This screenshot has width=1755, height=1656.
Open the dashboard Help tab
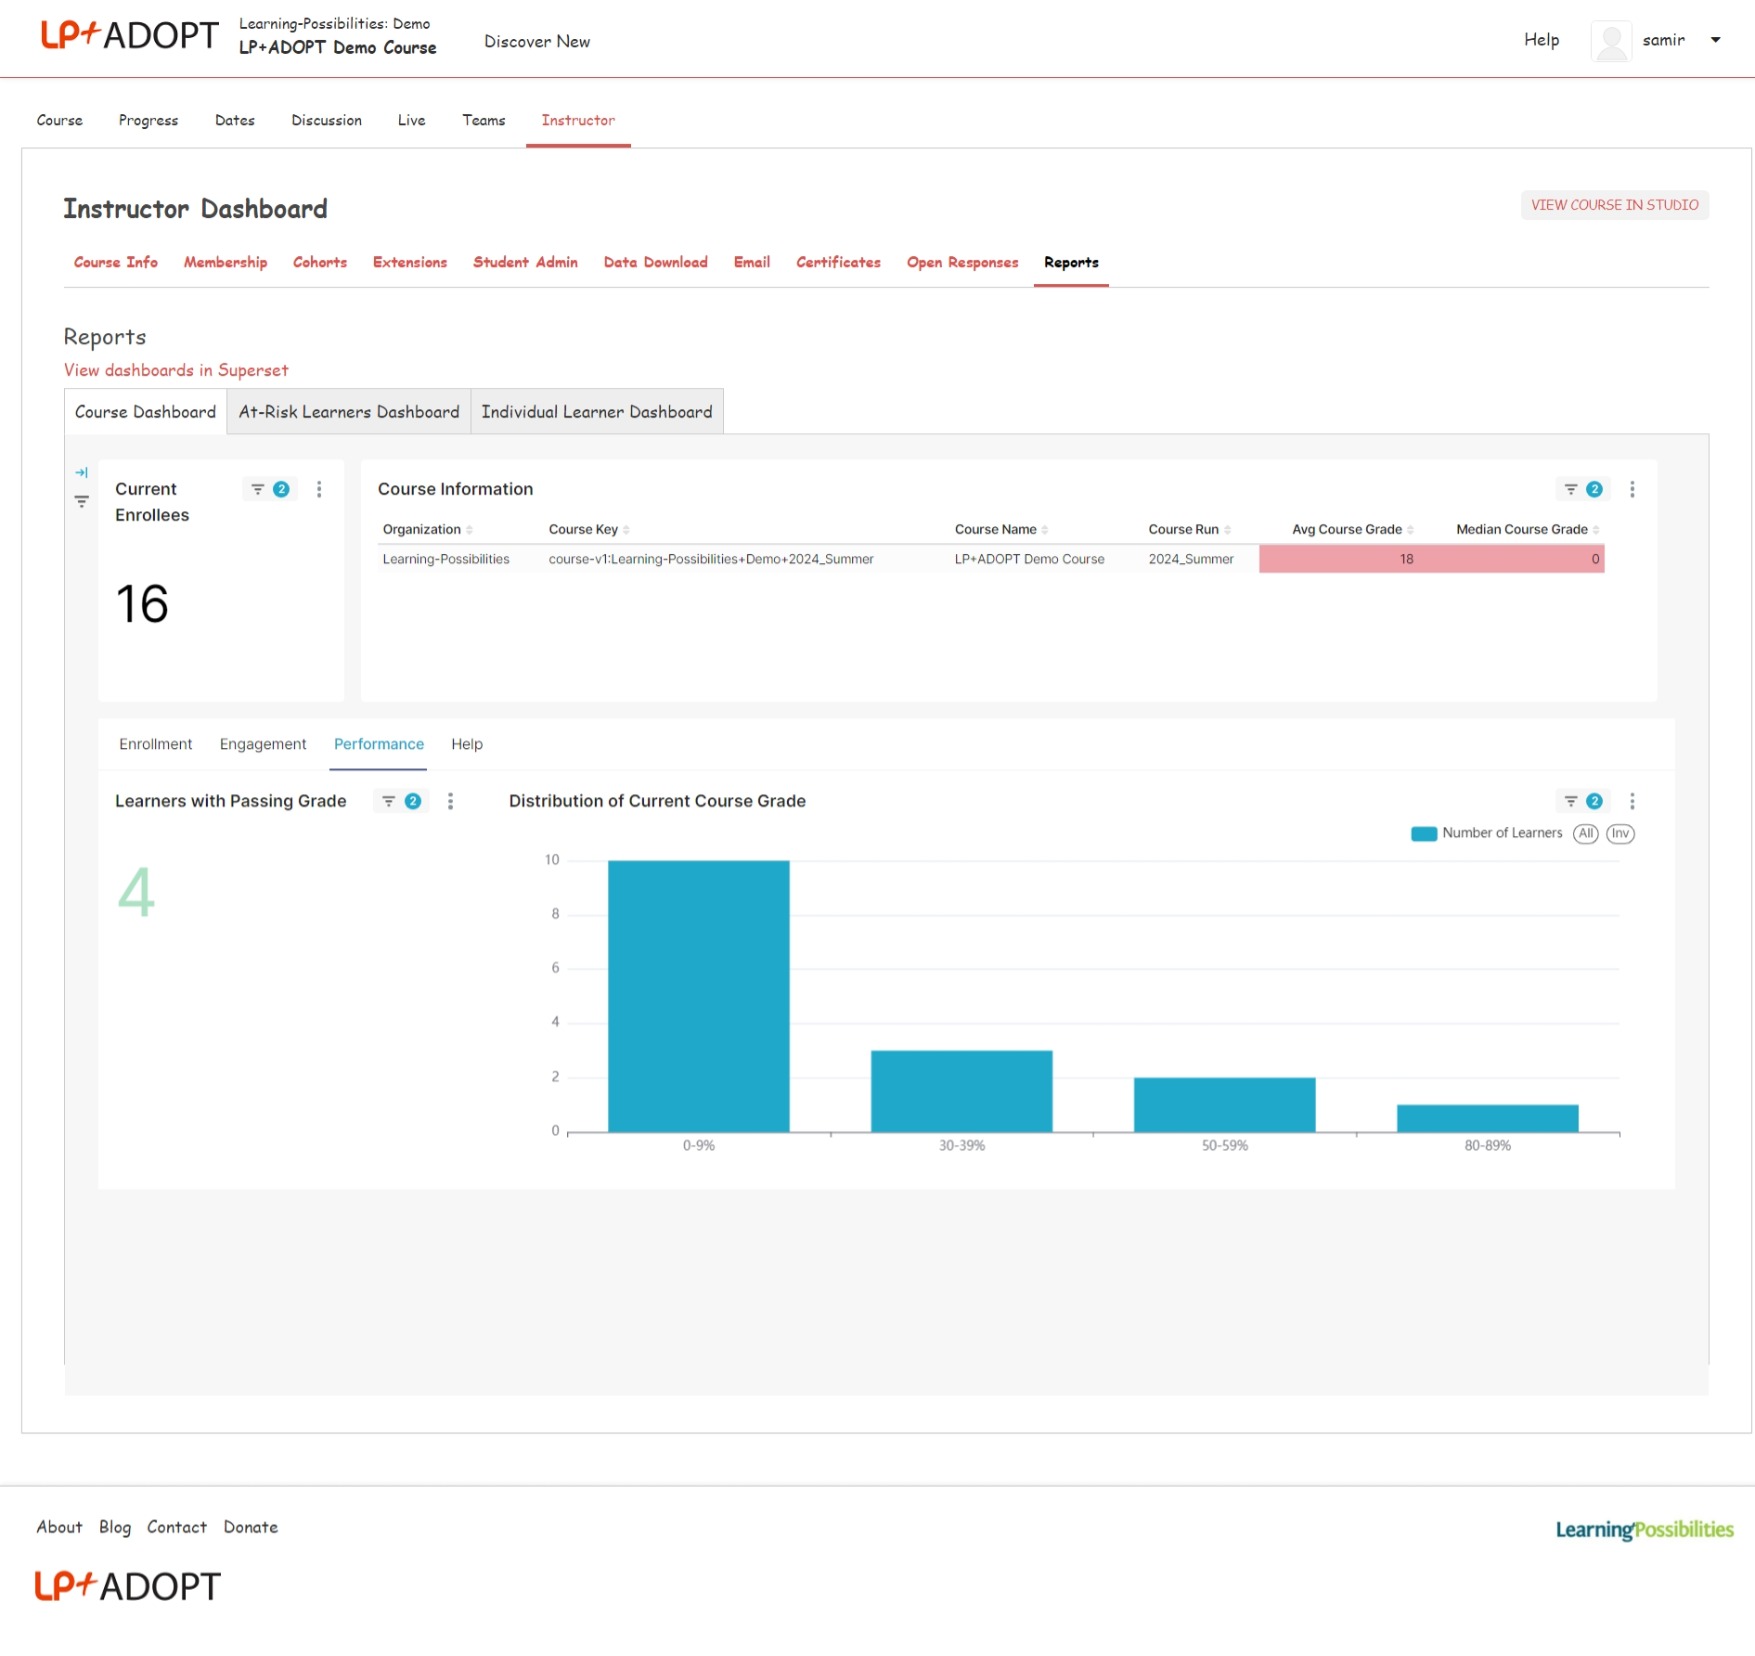(467, 745)
